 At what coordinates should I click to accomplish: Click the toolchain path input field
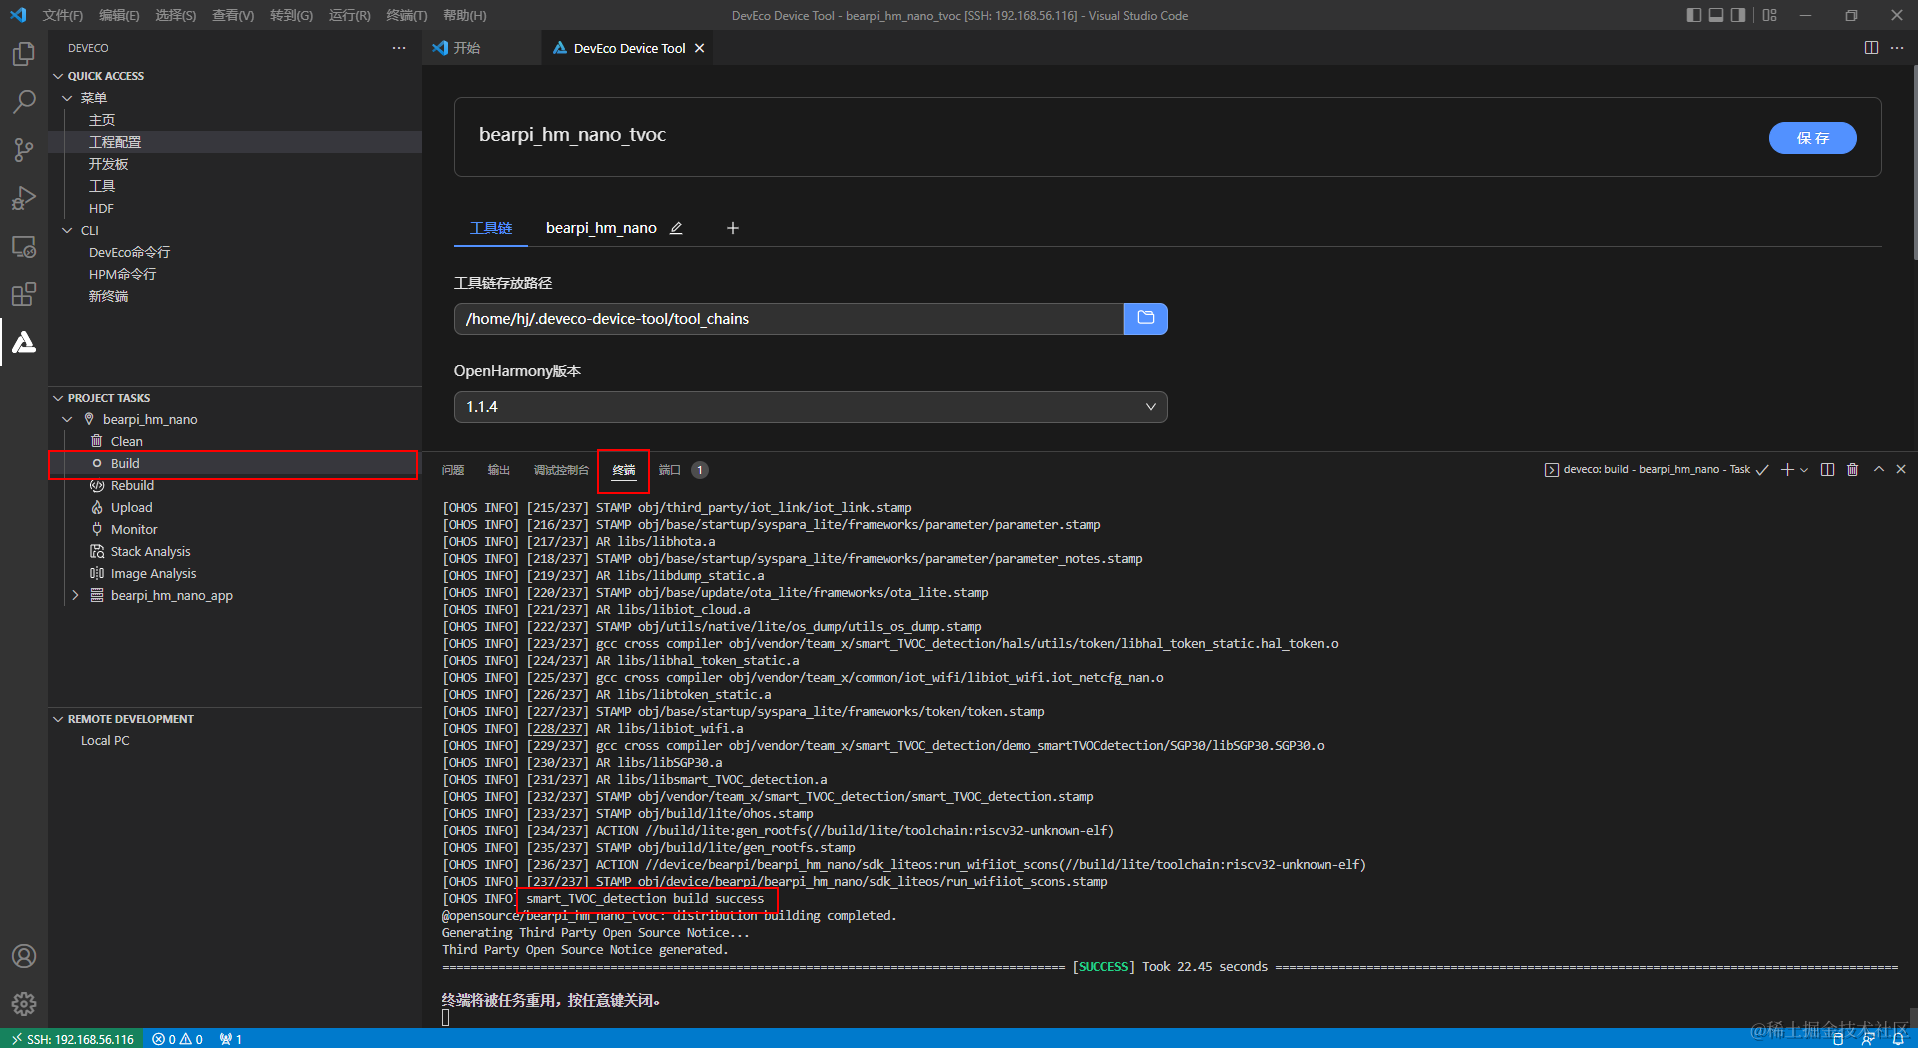(789, 319)
